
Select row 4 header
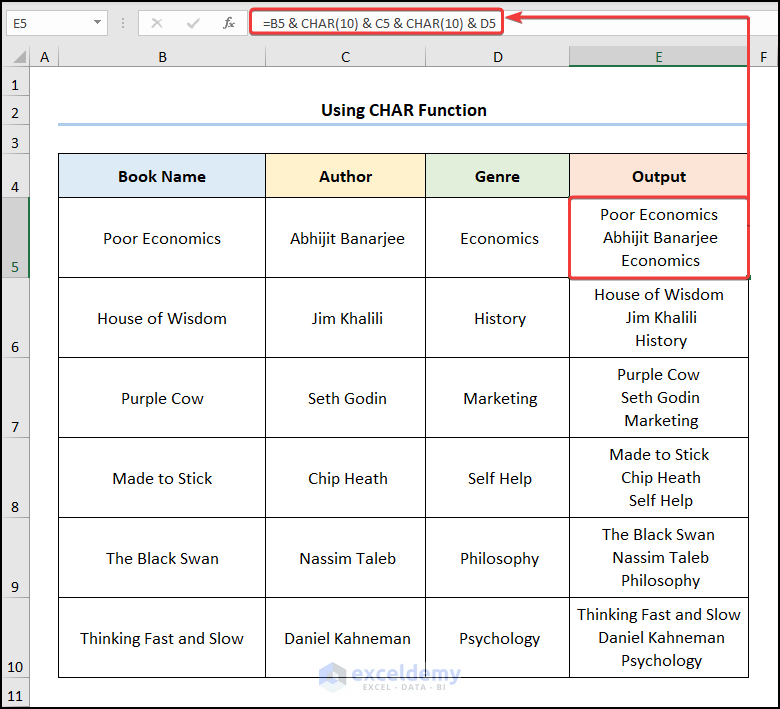pos(15,176)
